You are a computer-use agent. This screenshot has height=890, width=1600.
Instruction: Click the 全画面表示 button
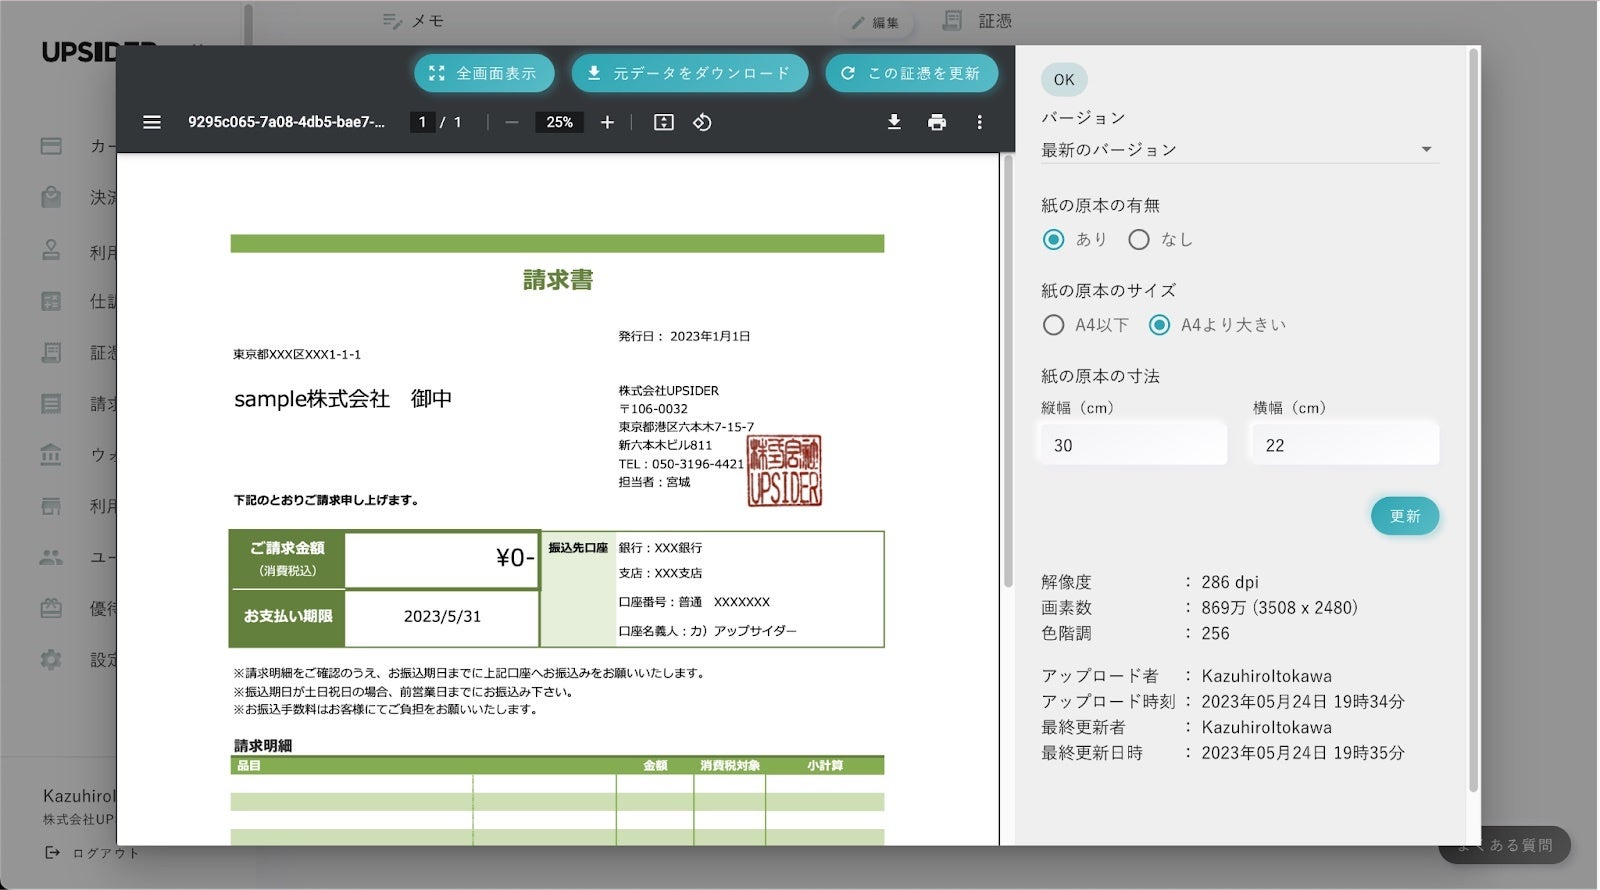click(x=484, y=73)
